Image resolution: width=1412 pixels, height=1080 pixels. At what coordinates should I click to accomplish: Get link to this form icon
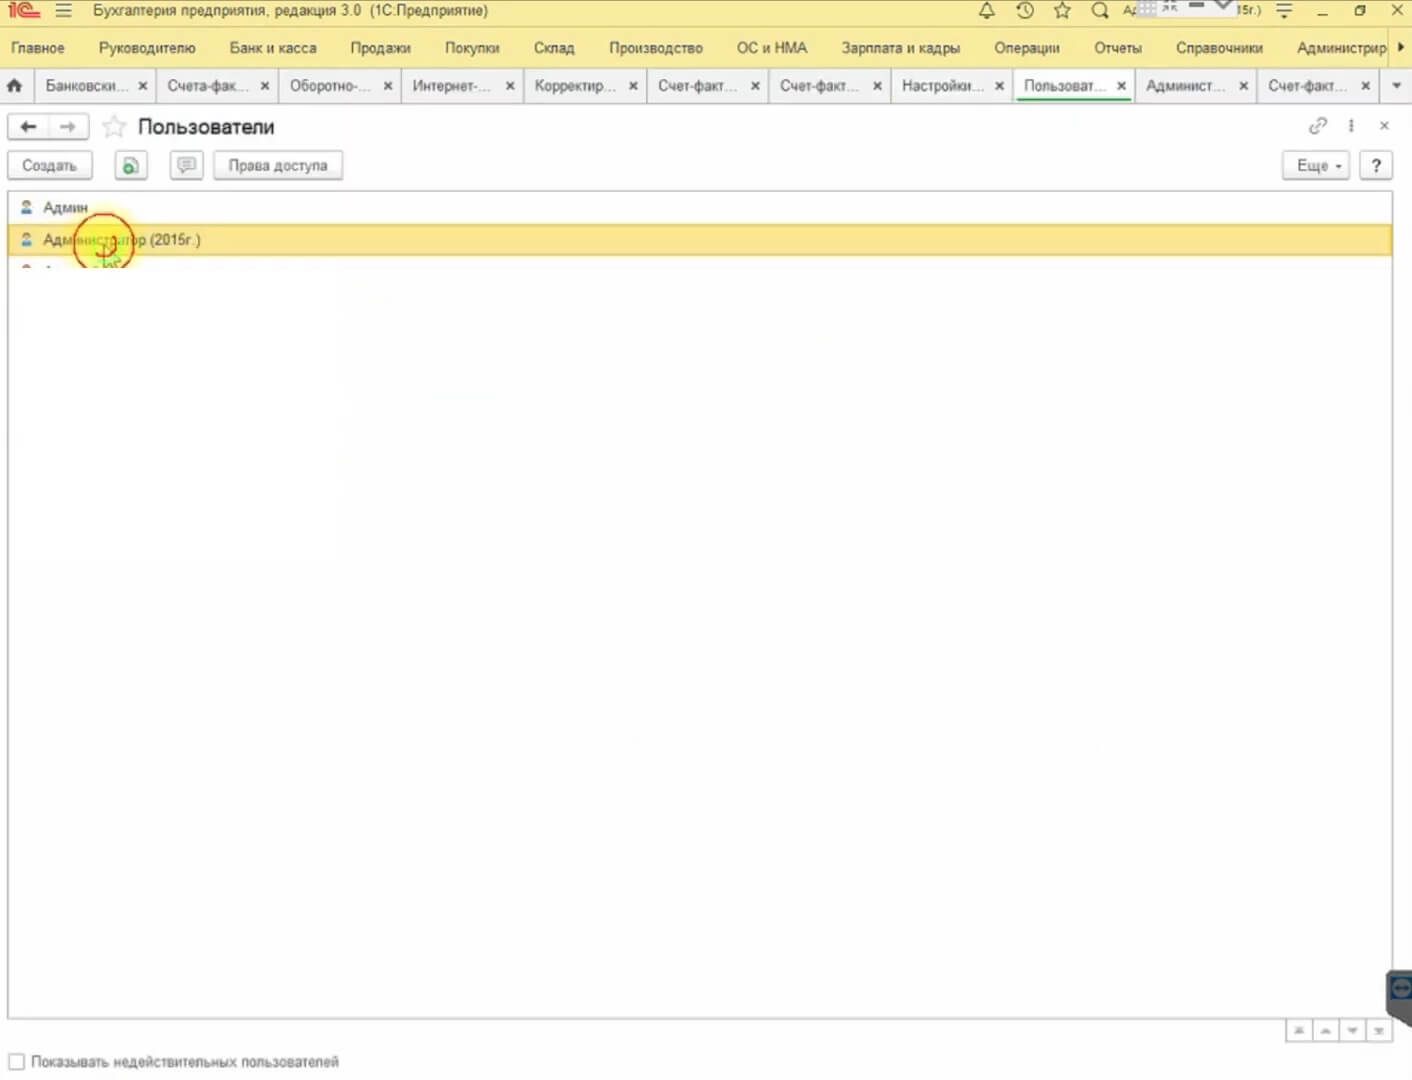coord(1318,126)
